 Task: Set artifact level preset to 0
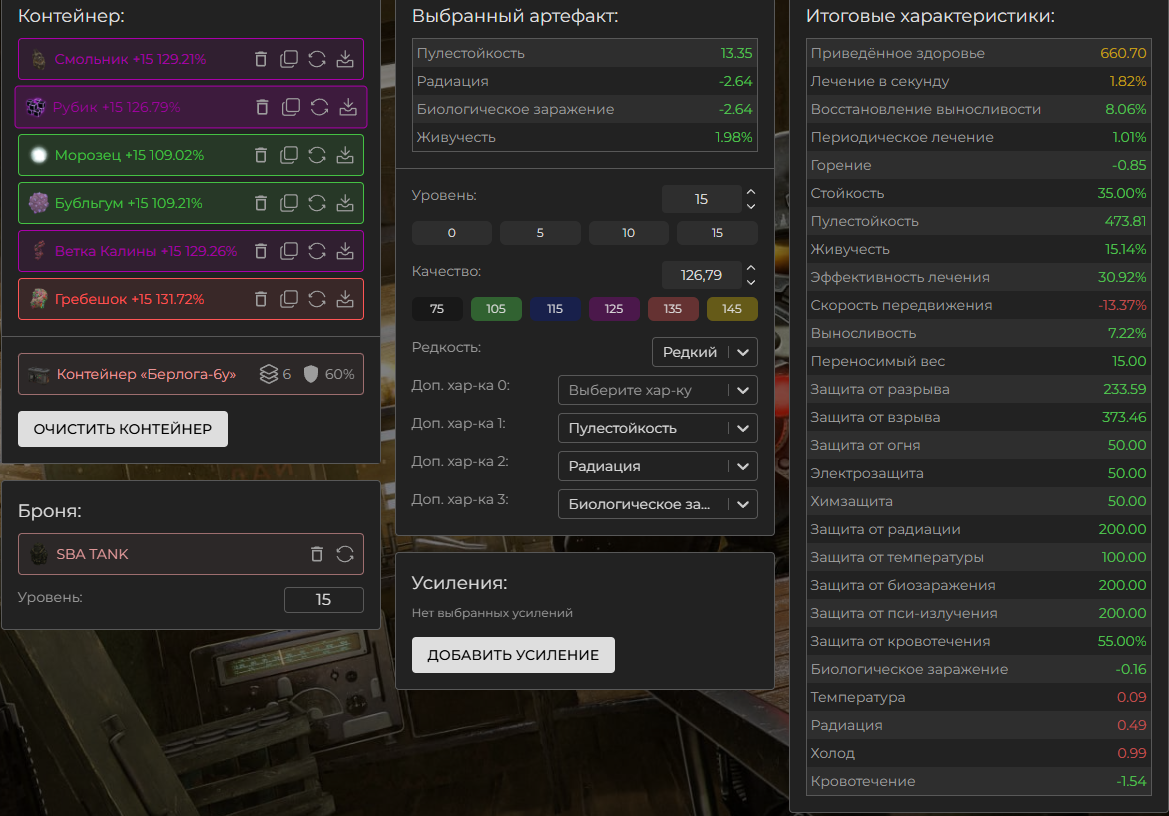pos(452,233)
